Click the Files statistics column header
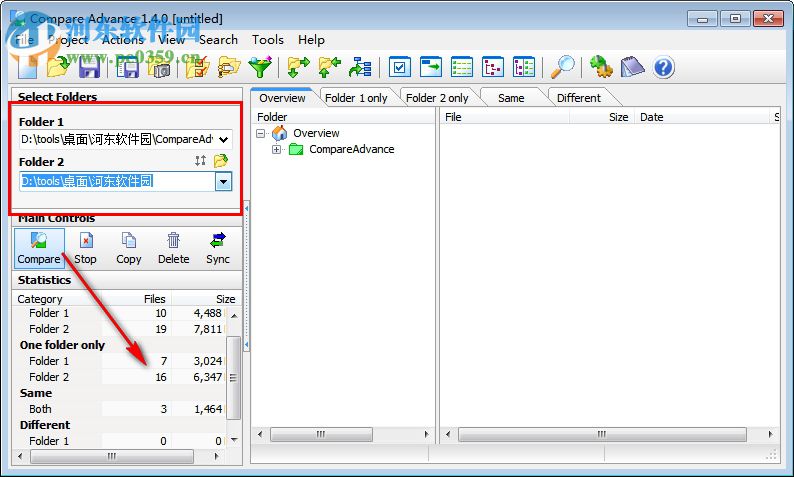Image resolution: width=794 pixels, height=477 pixels. (x=136, y=299)
